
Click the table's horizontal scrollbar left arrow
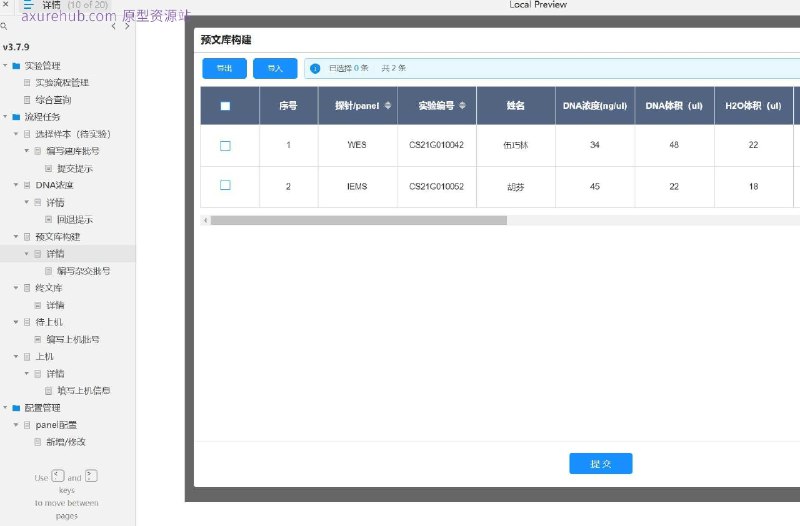[x=206, y=220]
